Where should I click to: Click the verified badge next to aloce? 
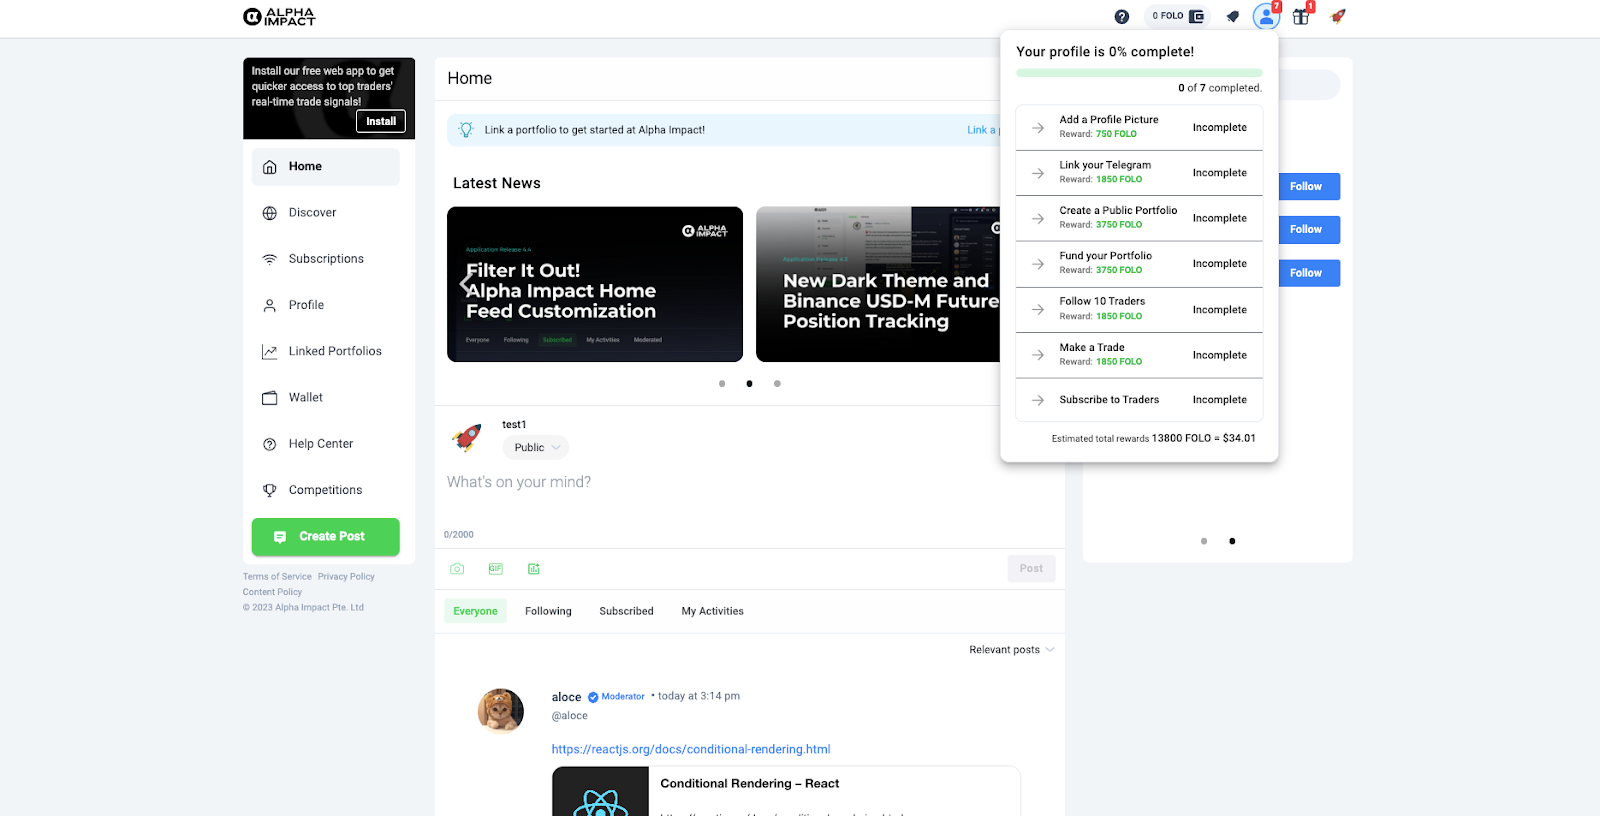pyautogui.click(x=593, y=697)
